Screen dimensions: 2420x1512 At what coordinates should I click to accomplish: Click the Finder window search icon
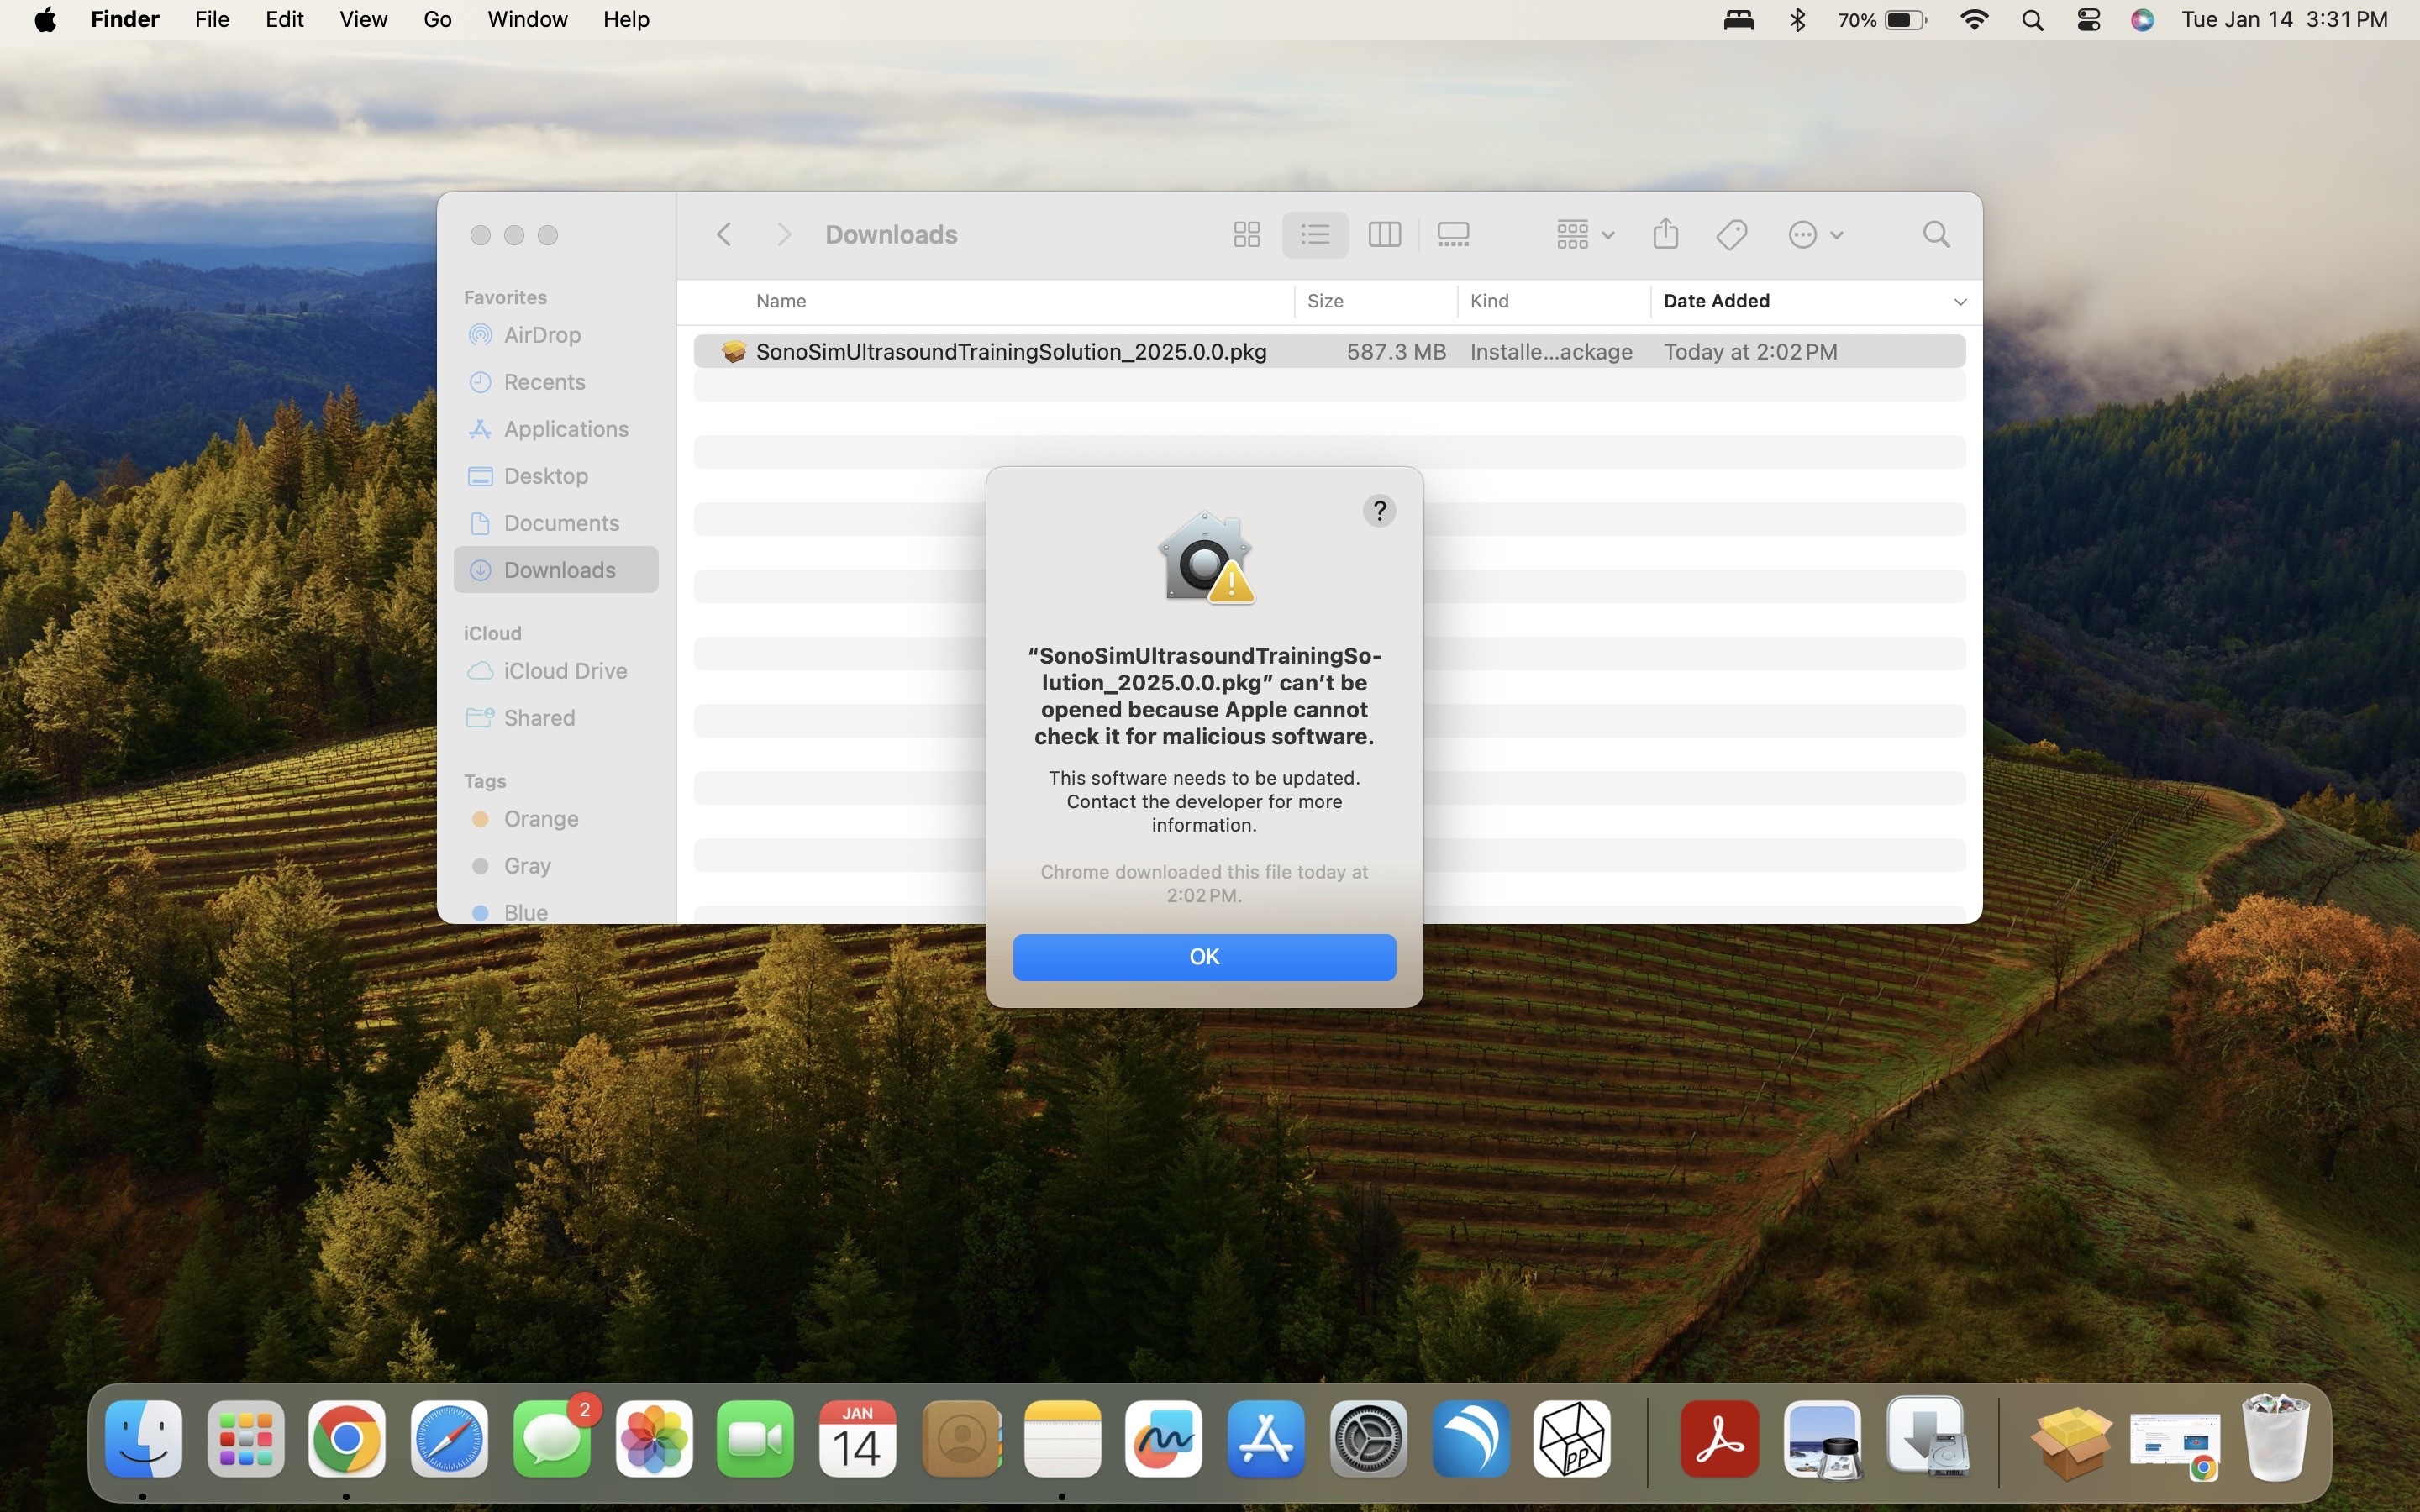[x=1936, y=235]
